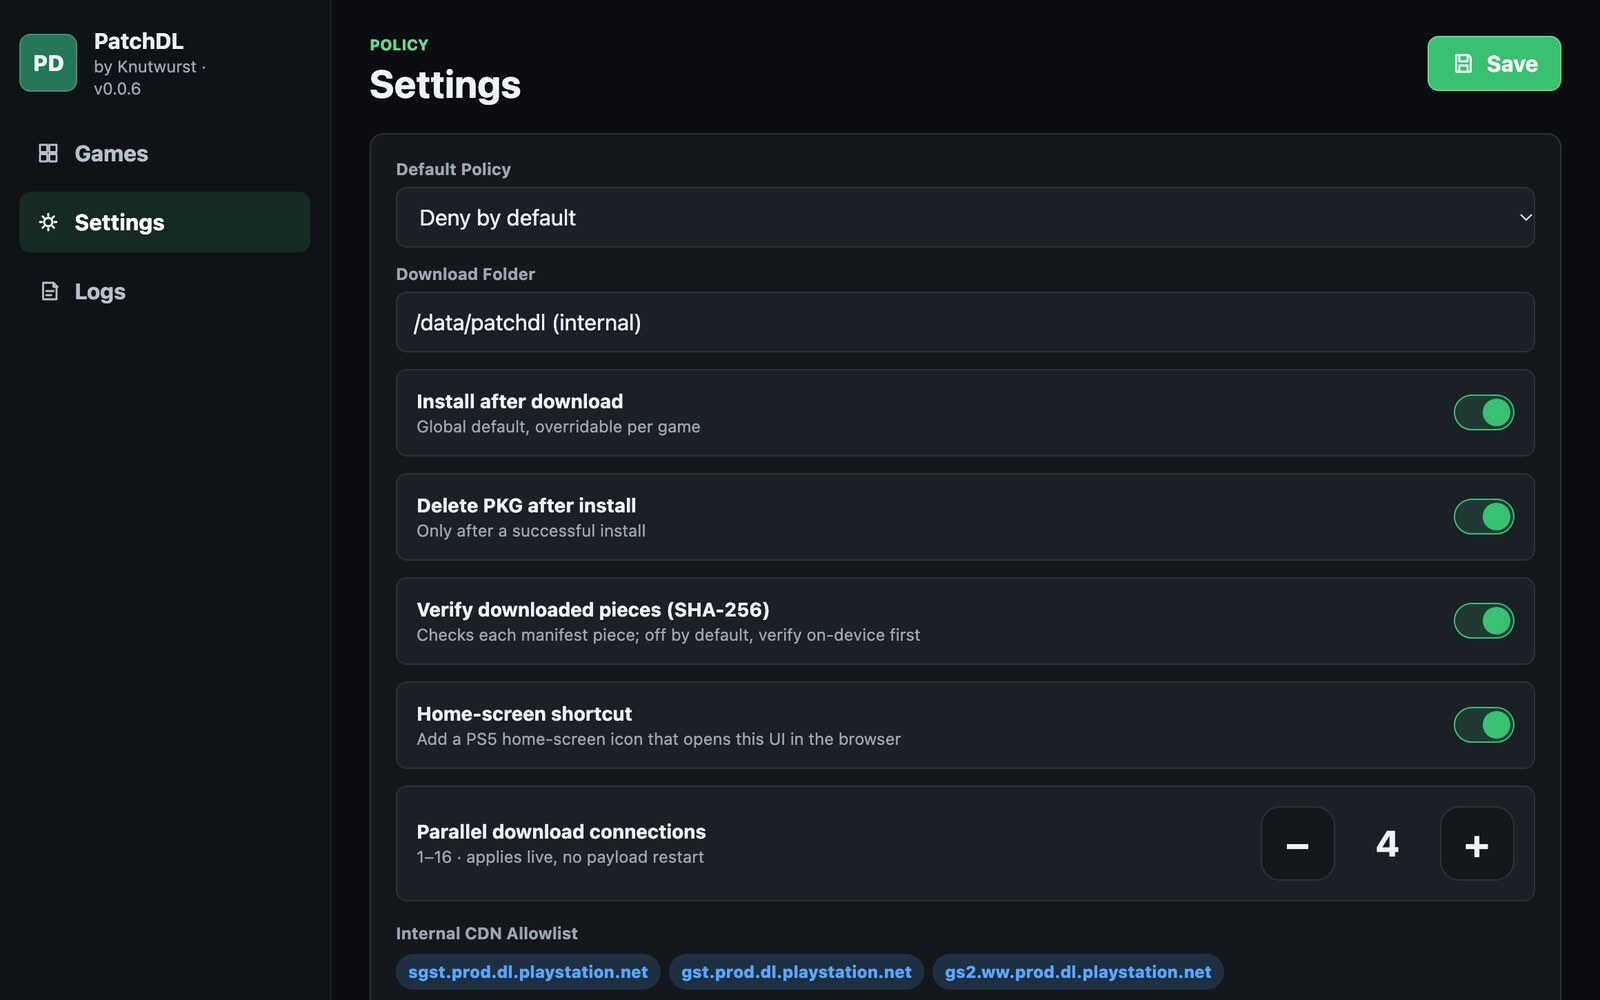Image resolution: width=1600 pixels, height=1000 pixels.
Task: Click the Games grid icon
Action: tap(48, 153)
